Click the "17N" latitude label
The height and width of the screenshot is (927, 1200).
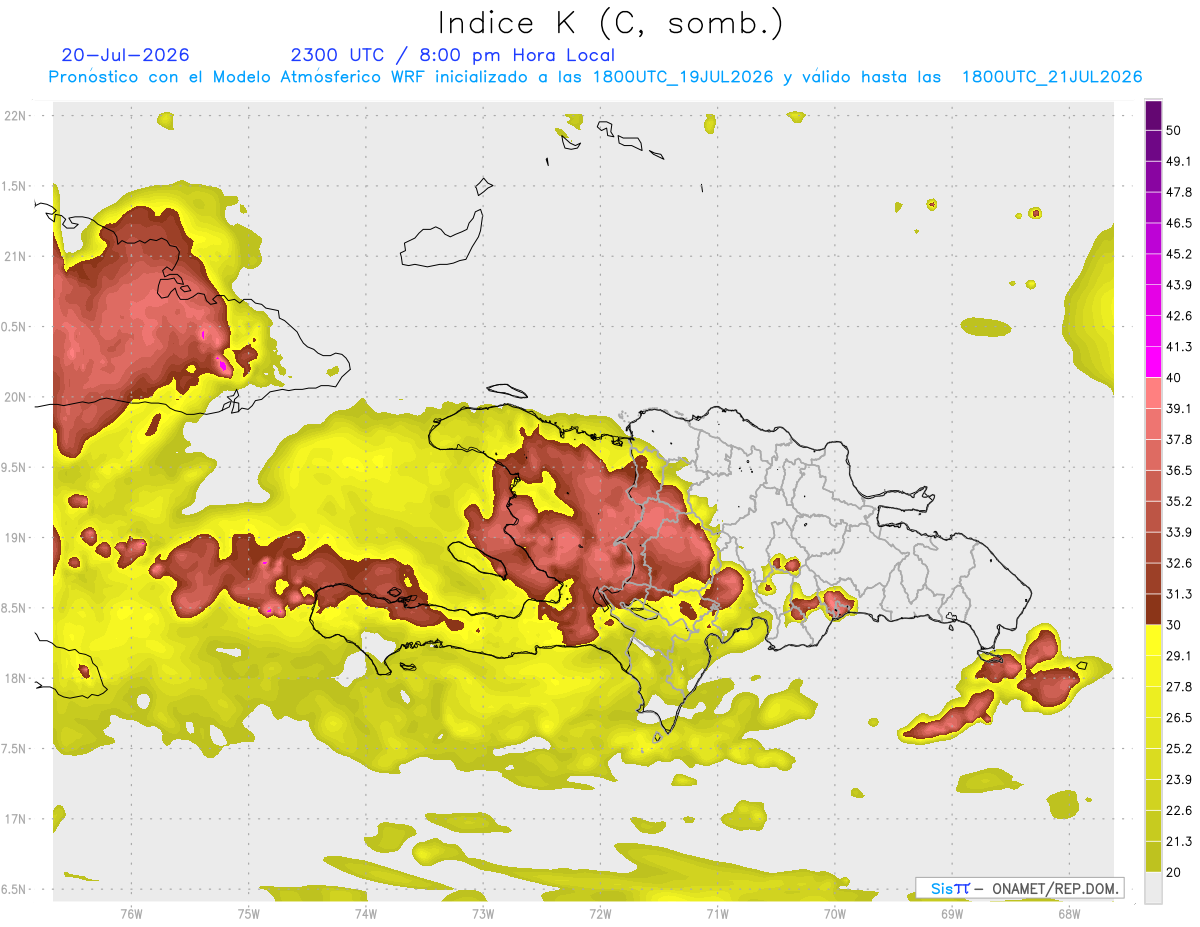point(16,819)
